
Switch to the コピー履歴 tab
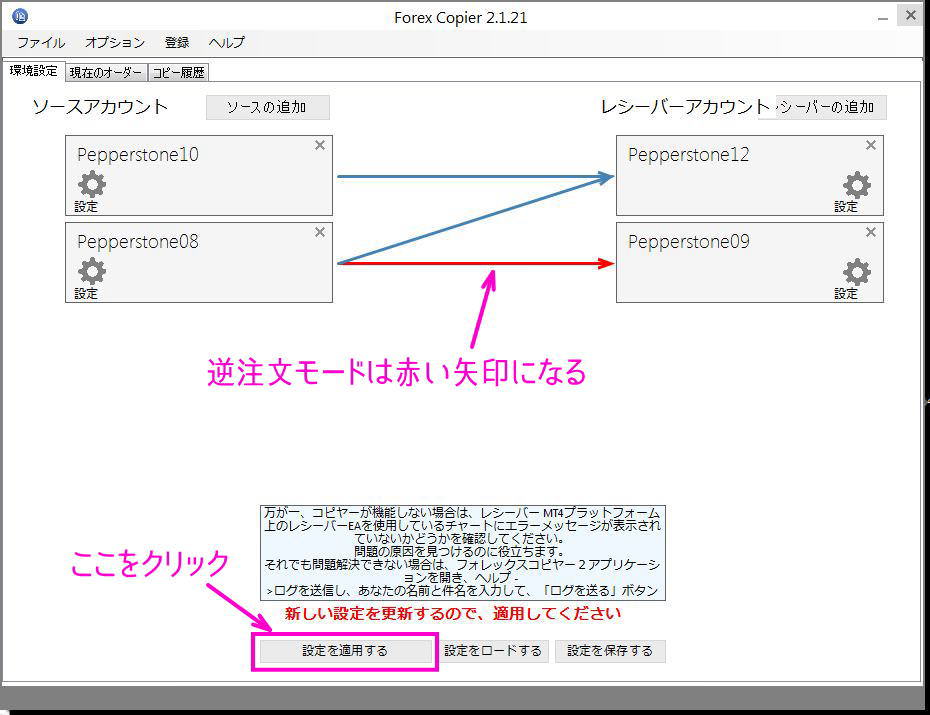click(x=179, y=71)
